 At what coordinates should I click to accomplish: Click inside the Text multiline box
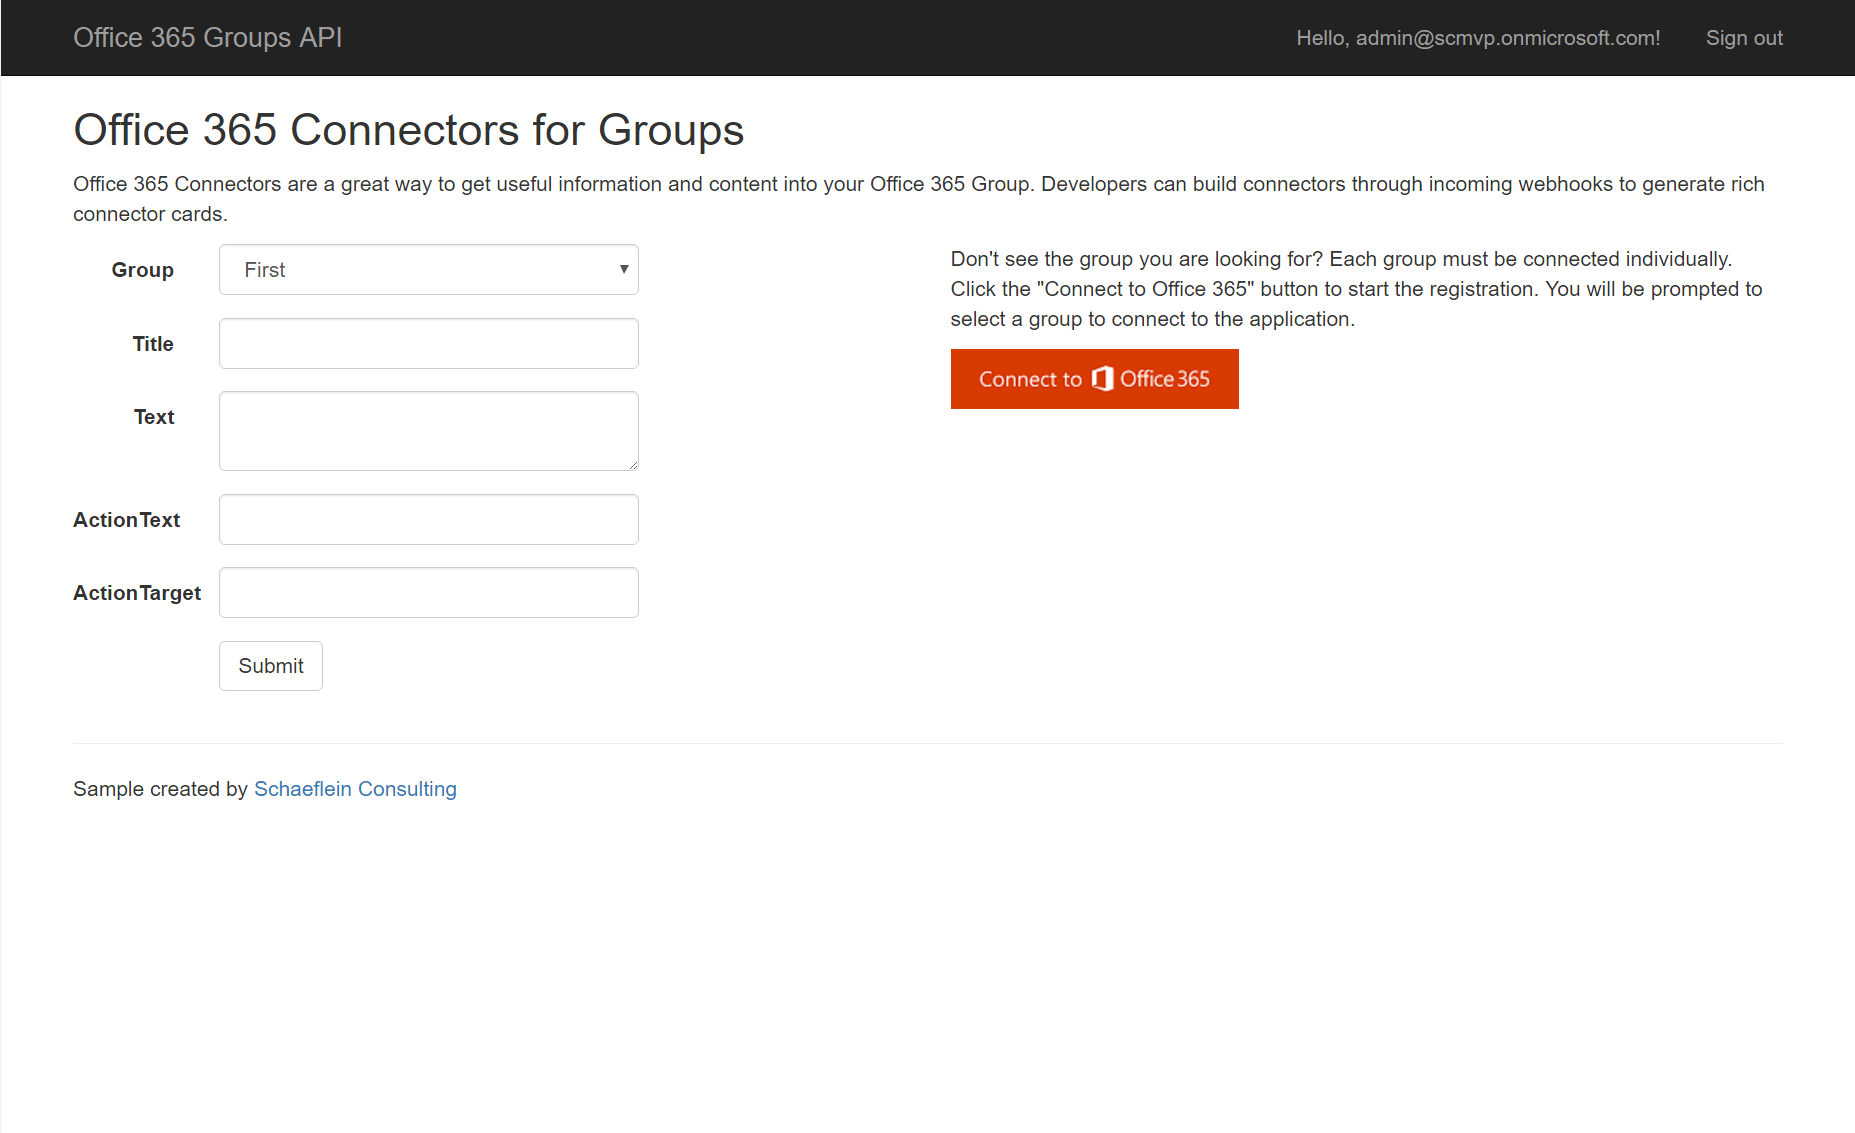tap(428, 431)
